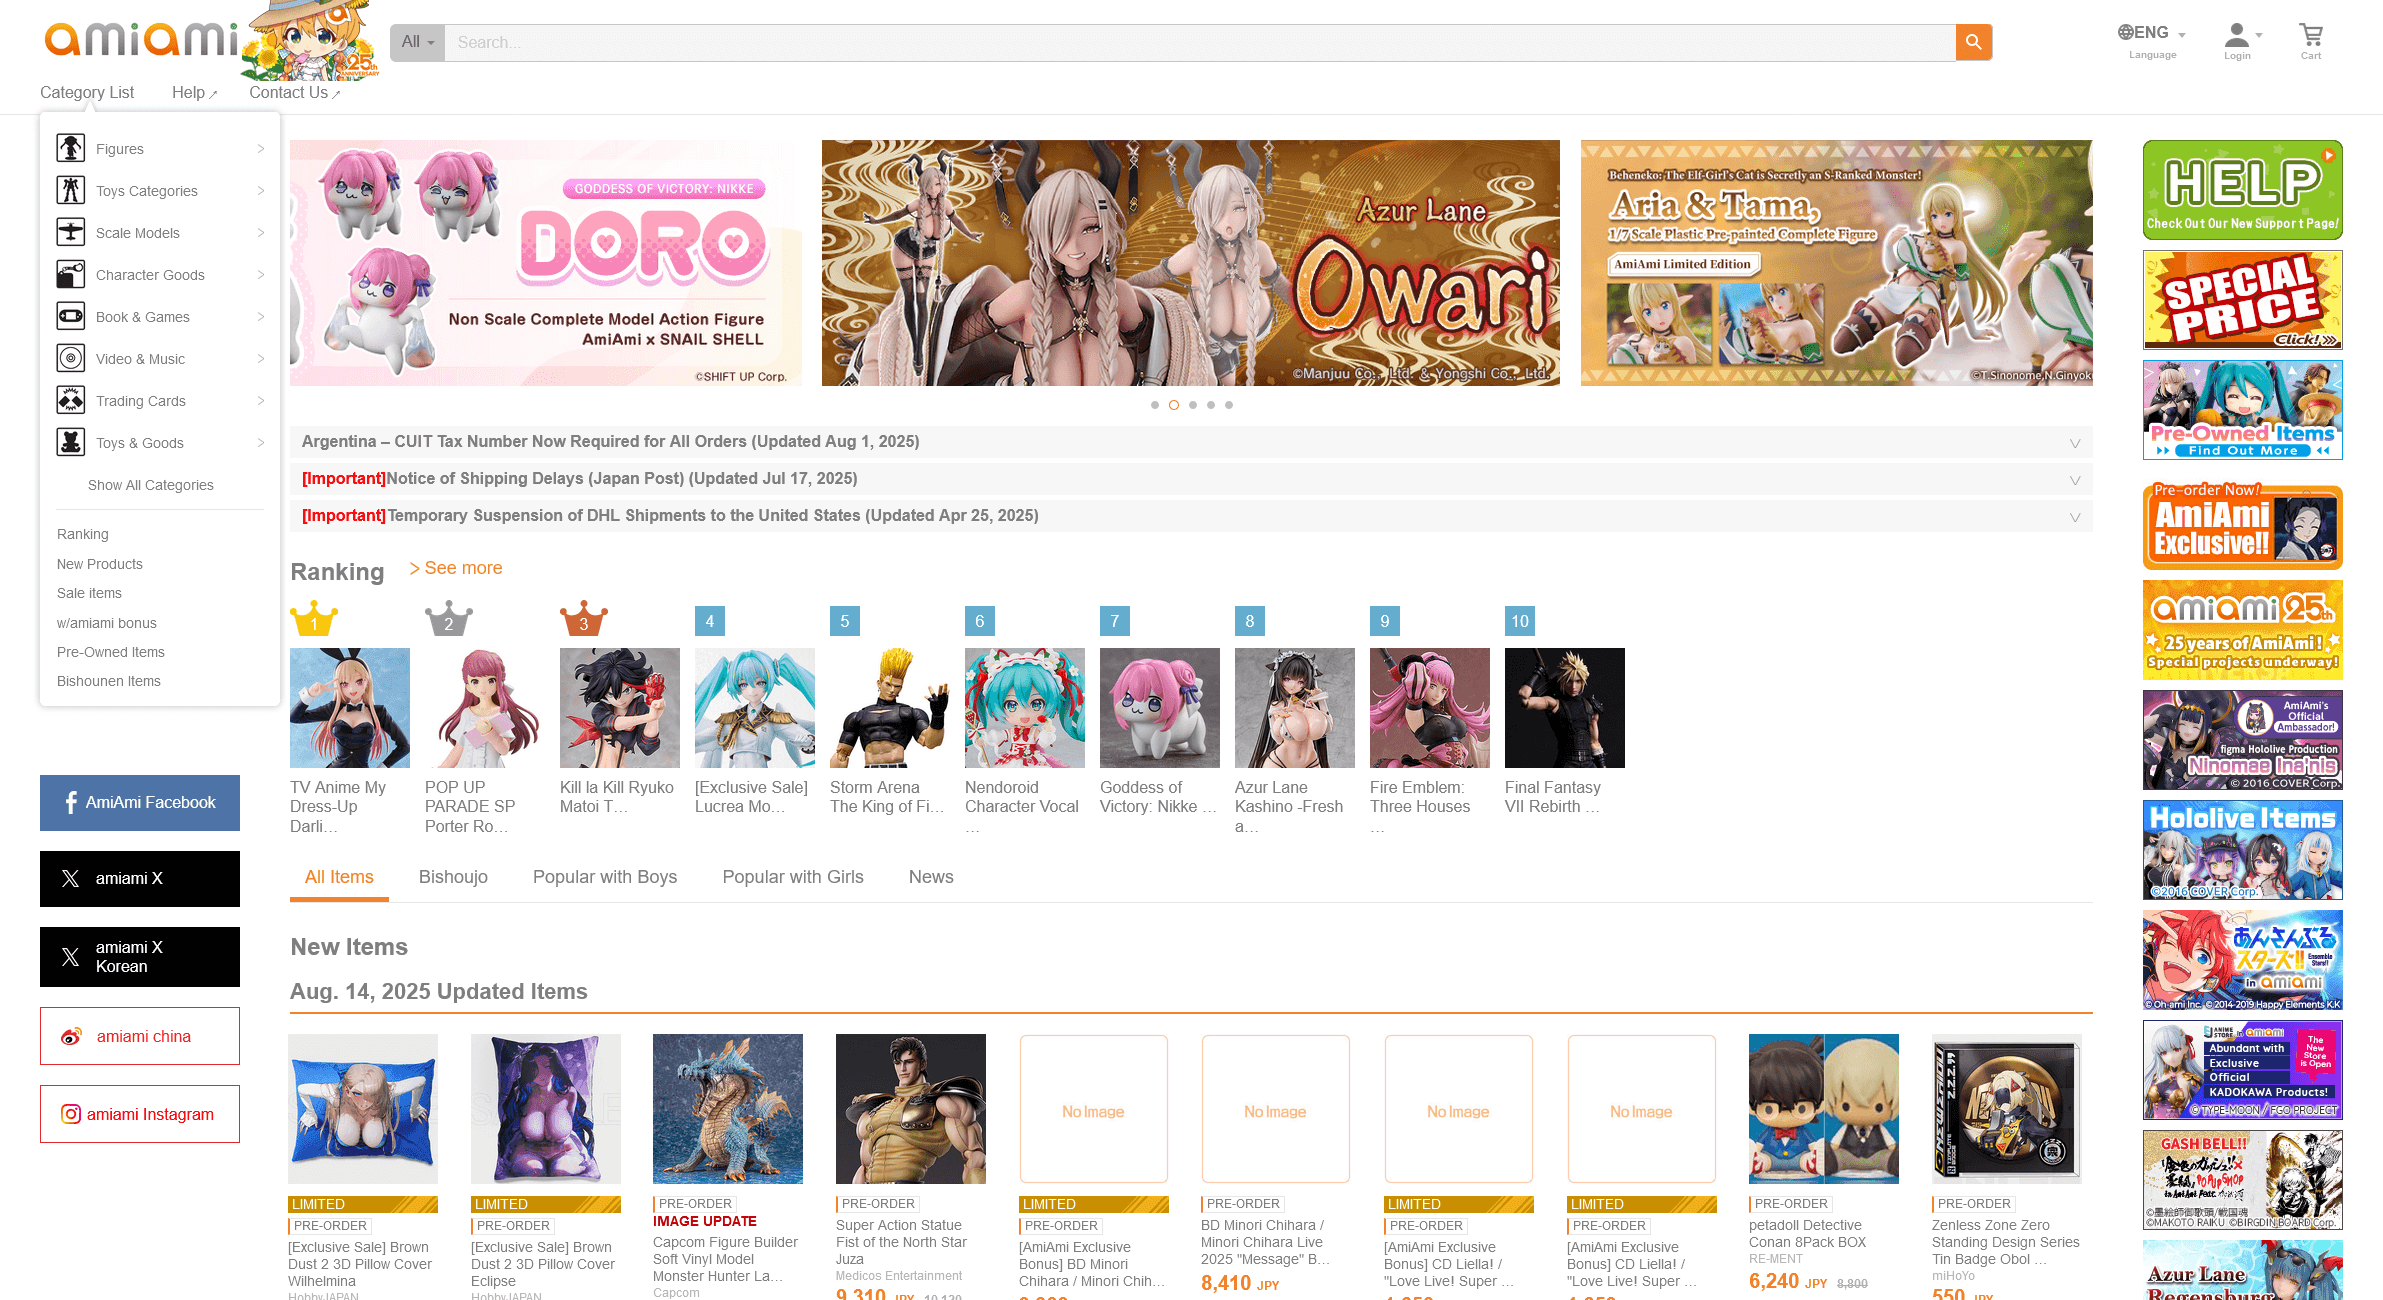This screenshot has width=2383, height=1300.
Task: Click the Video & Music disc icon
Action: pyautogui.click(x=71, y=358)
